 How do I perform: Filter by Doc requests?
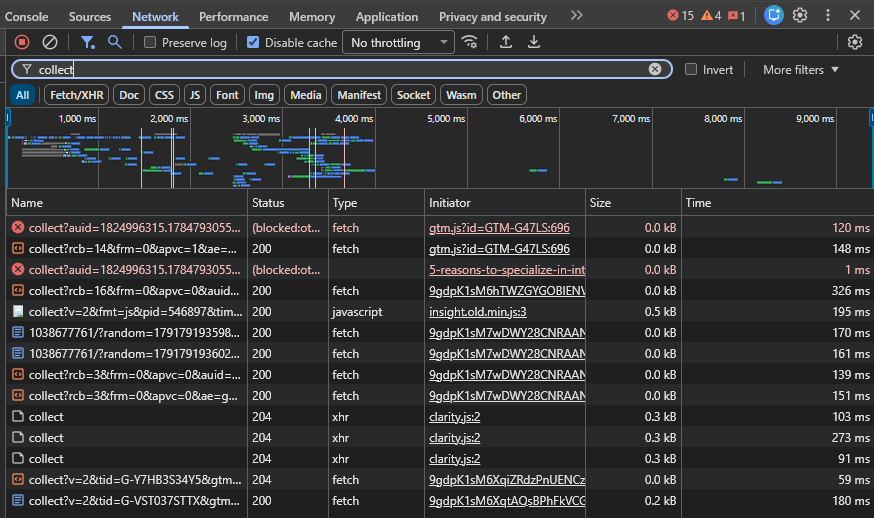coord(129,95)
